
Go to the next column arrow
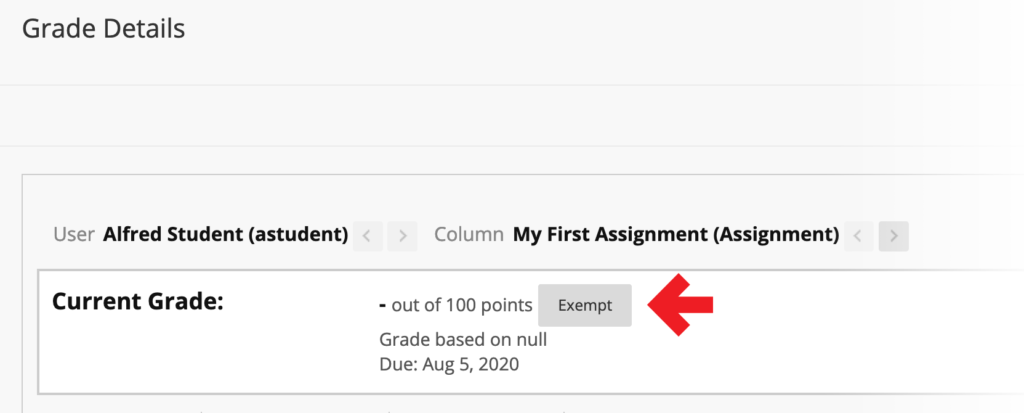tap(894, 236)
